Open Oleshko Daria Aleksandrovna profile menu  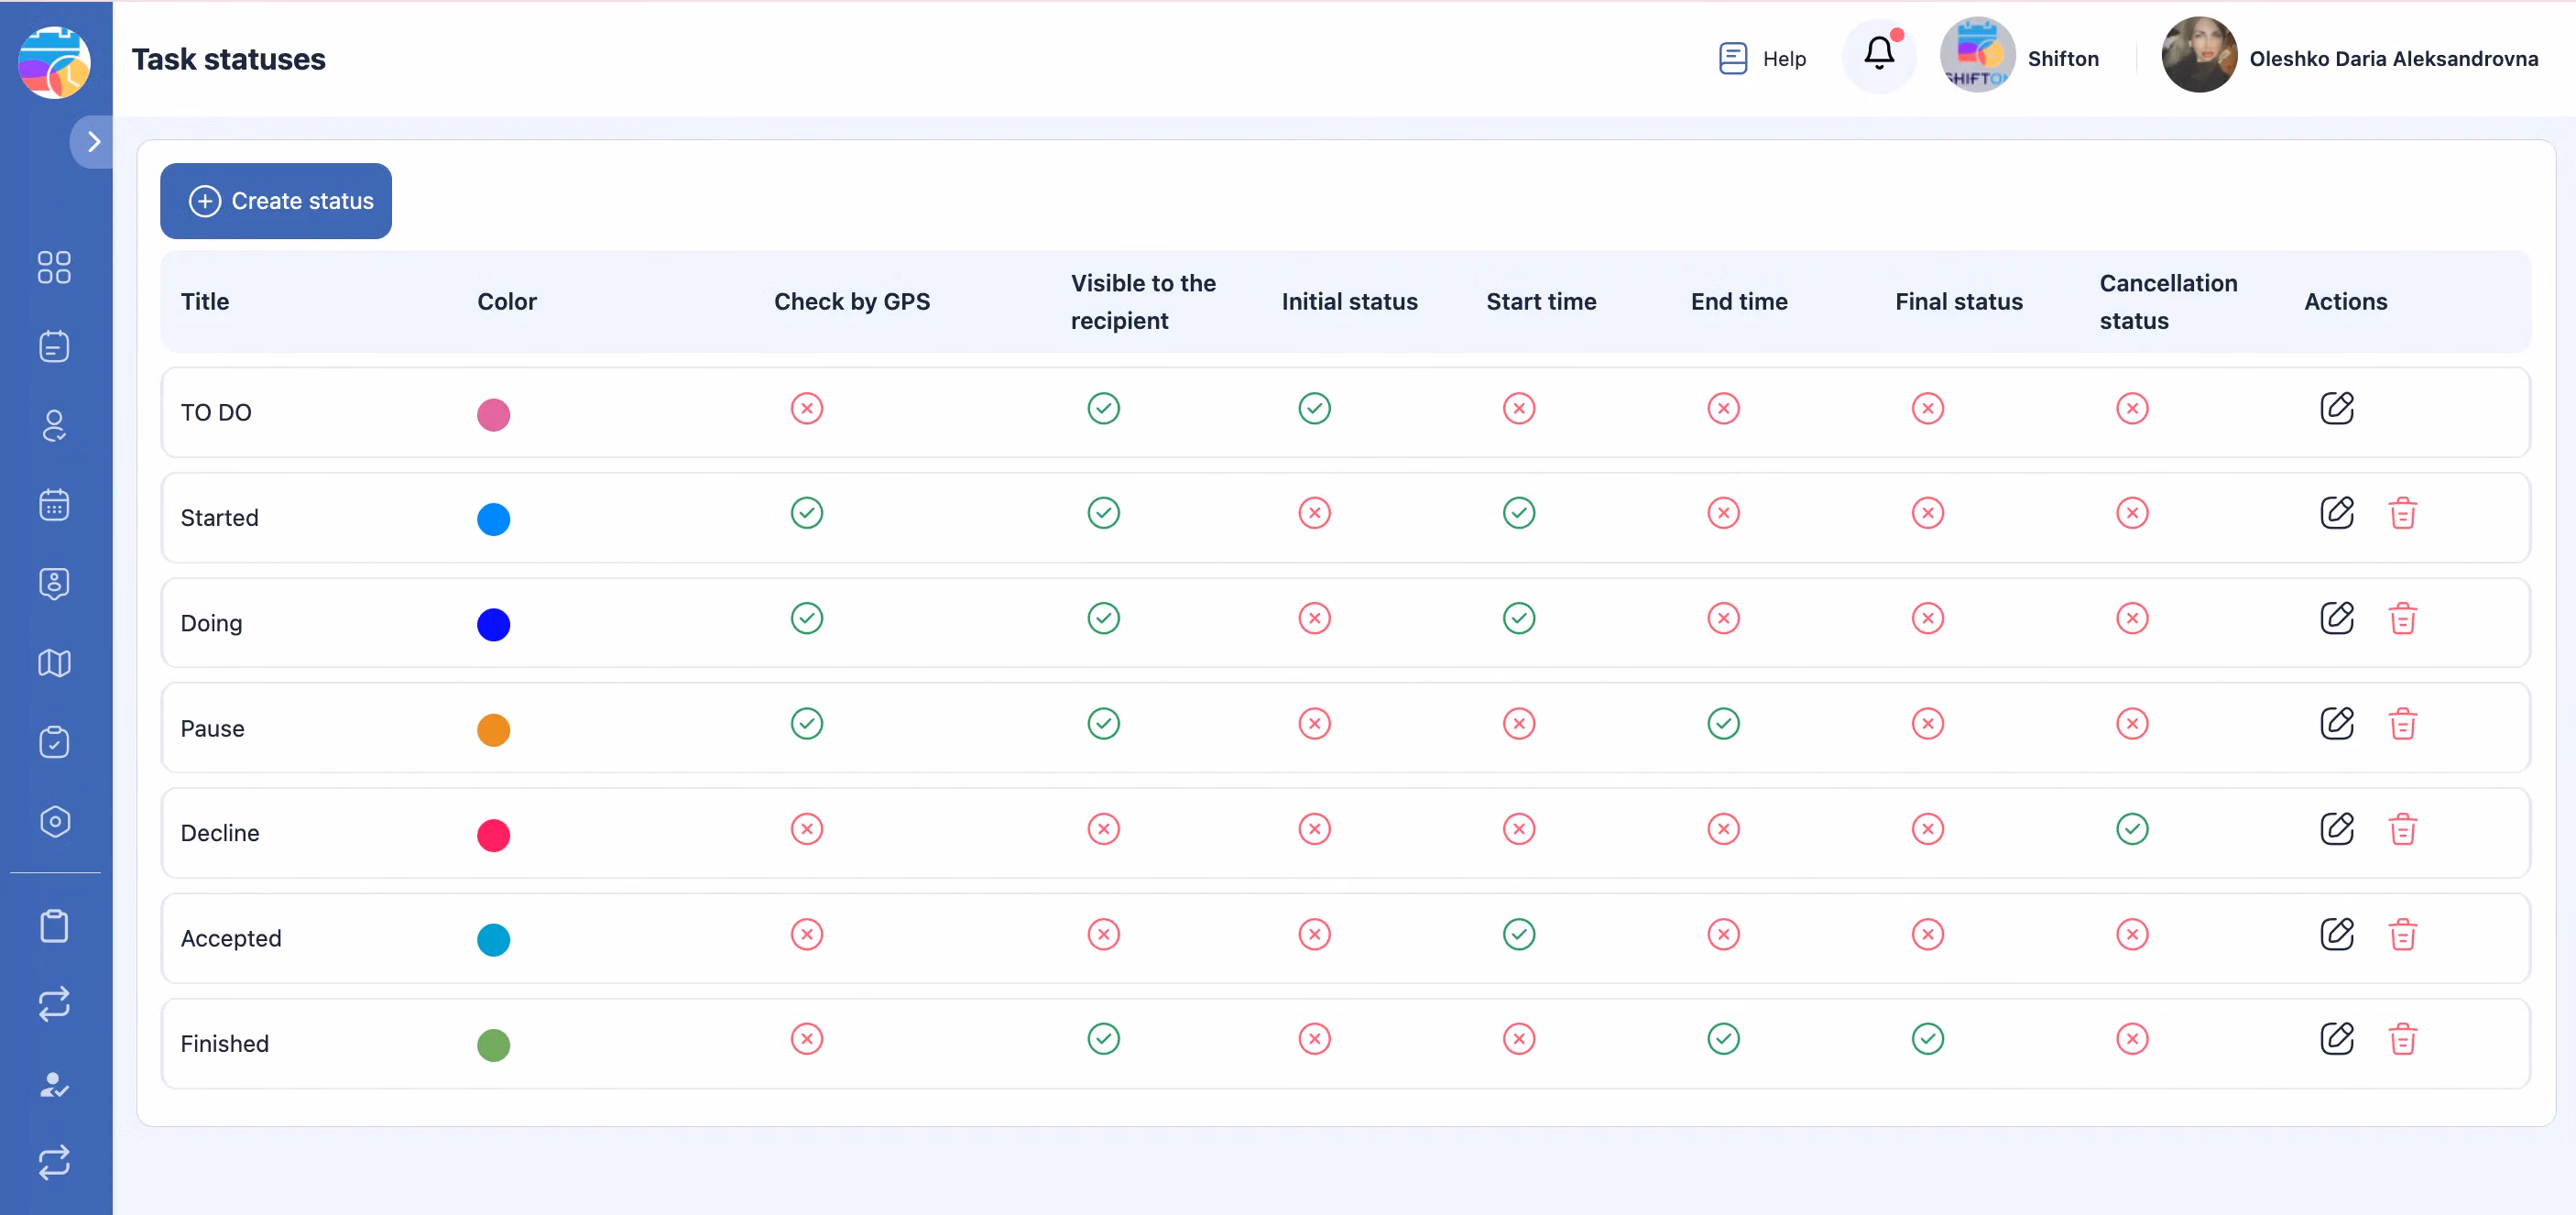pos(2350,58)
